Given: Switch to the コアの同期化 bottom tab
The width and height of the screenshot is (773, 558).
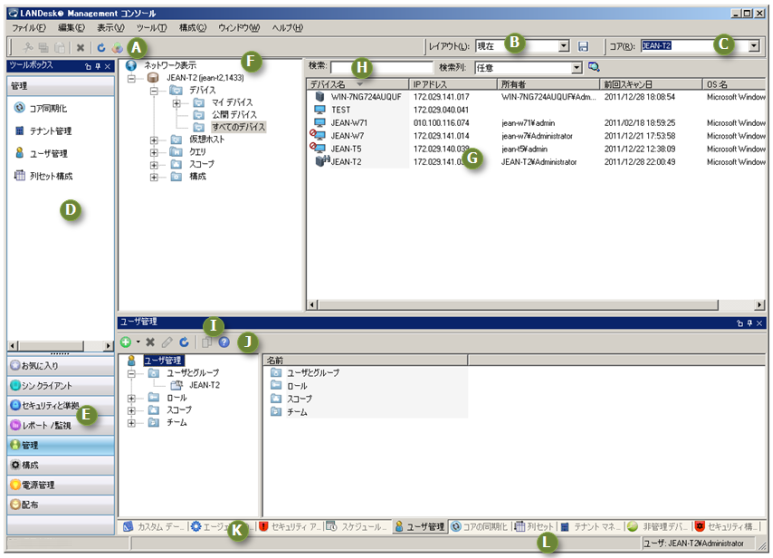Looking at the screenshot, I should 479,527.
